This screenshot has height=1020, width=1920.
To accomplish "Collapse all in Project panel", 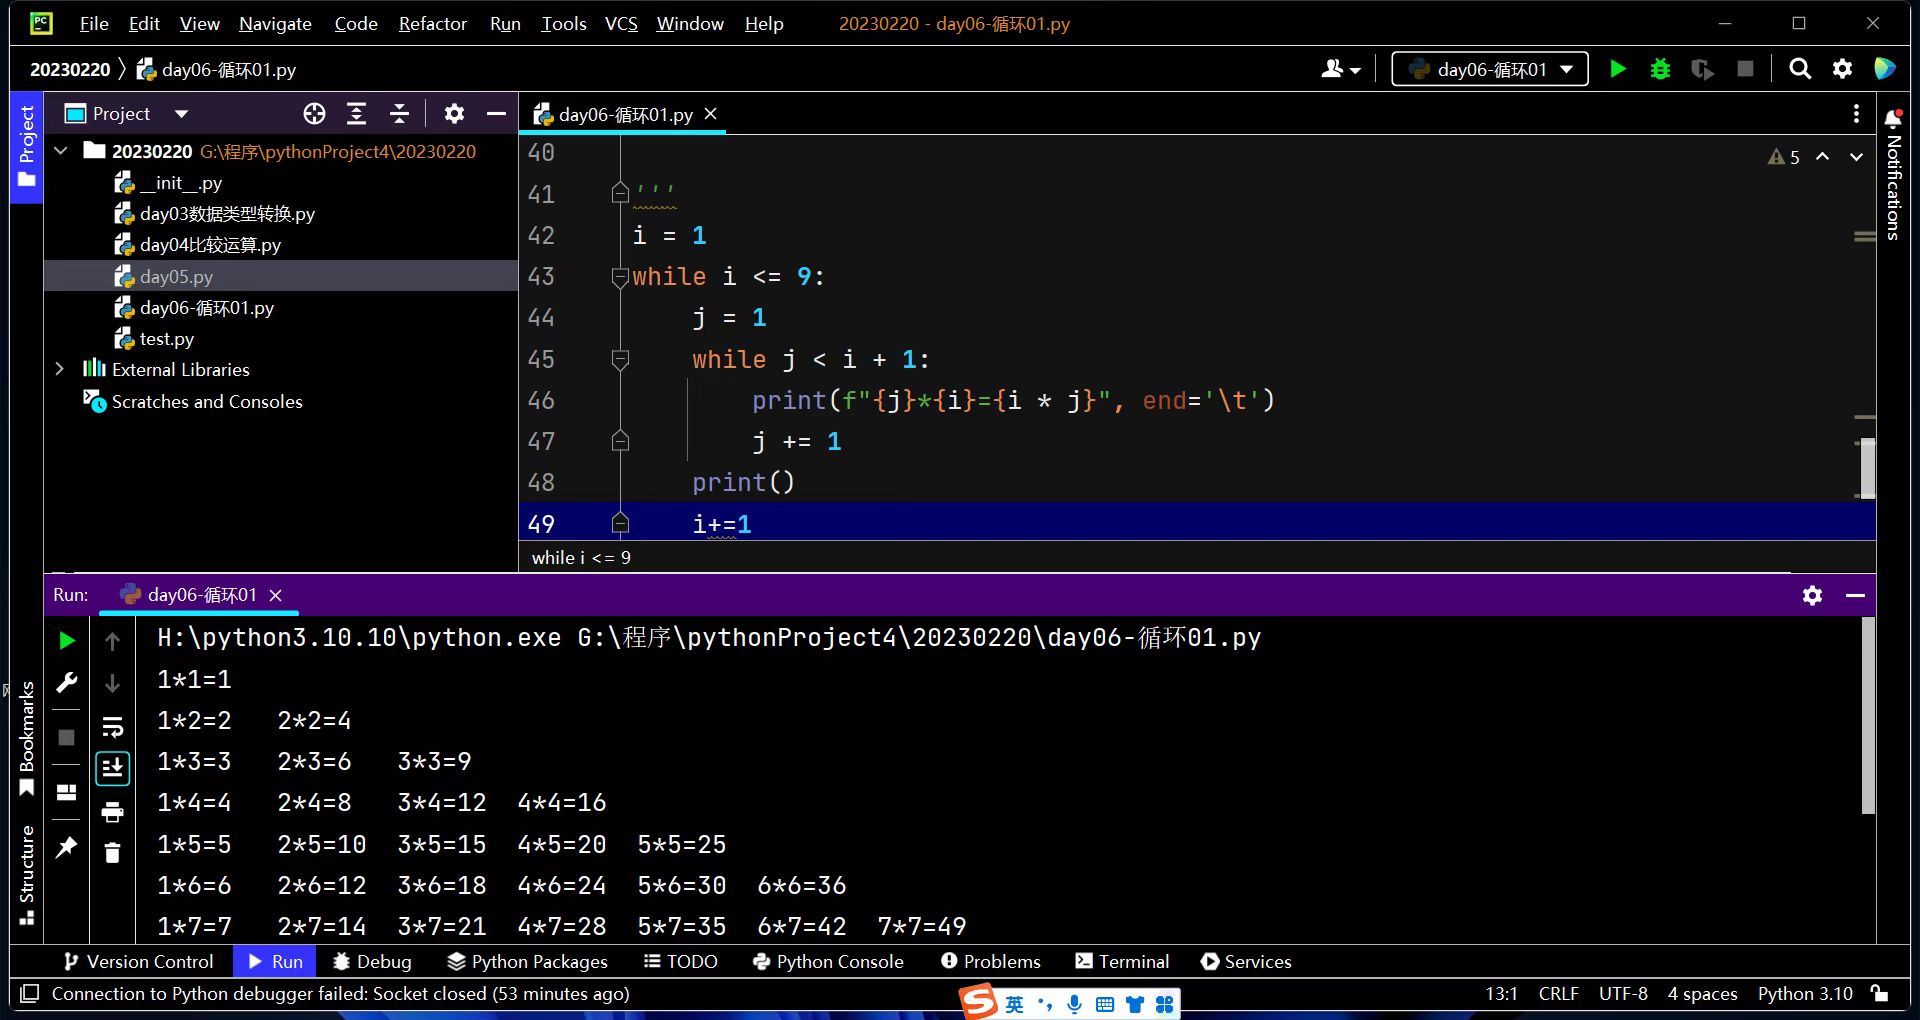I will pyautogui.click(x=399, y=114).
